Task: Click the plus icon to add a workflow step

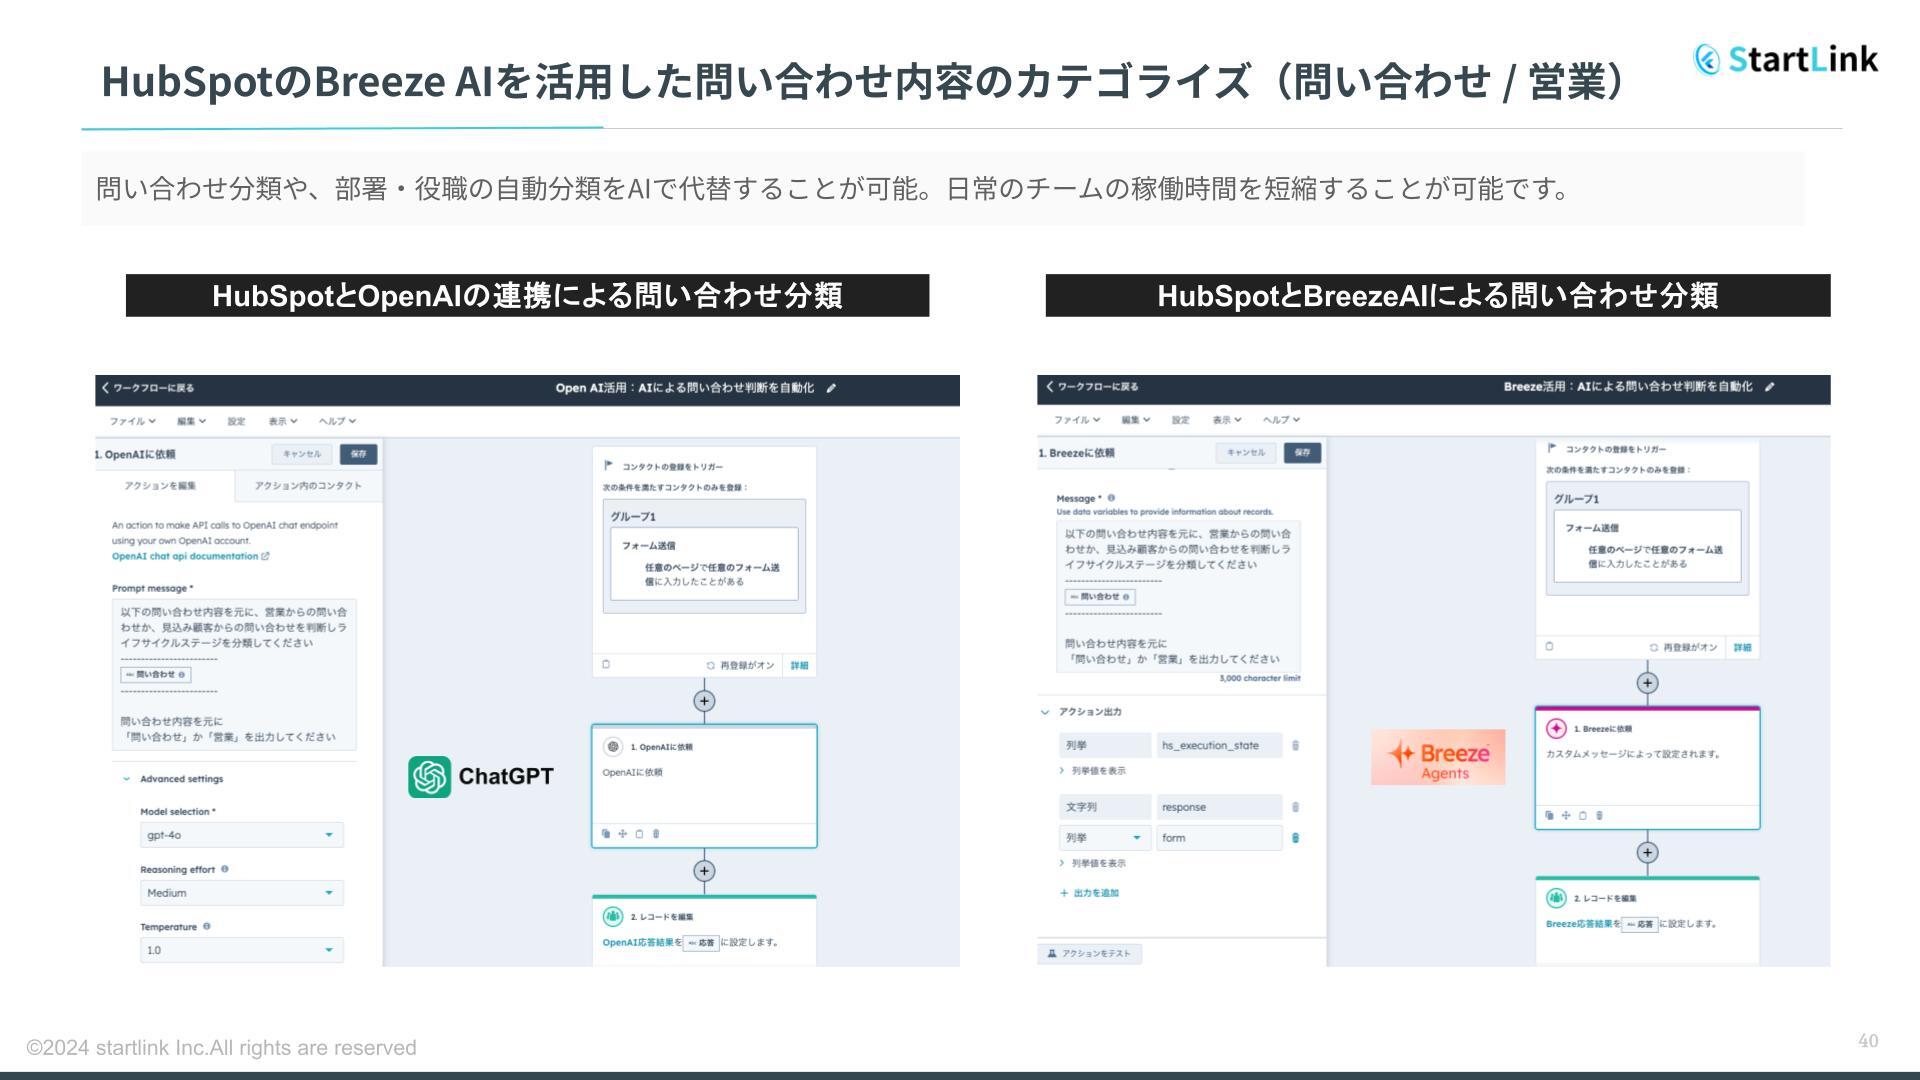Action: [704, 701]
